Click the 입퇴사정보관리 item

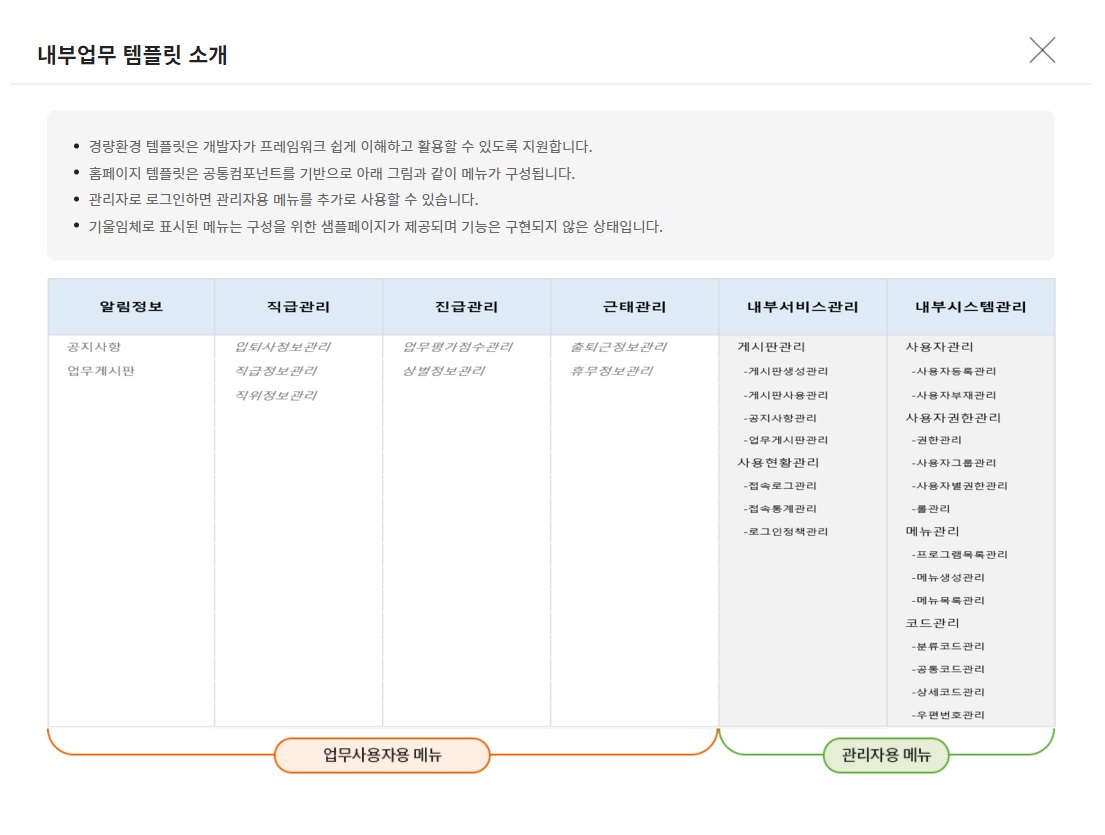pyautogui.click(x=282, y=347)
